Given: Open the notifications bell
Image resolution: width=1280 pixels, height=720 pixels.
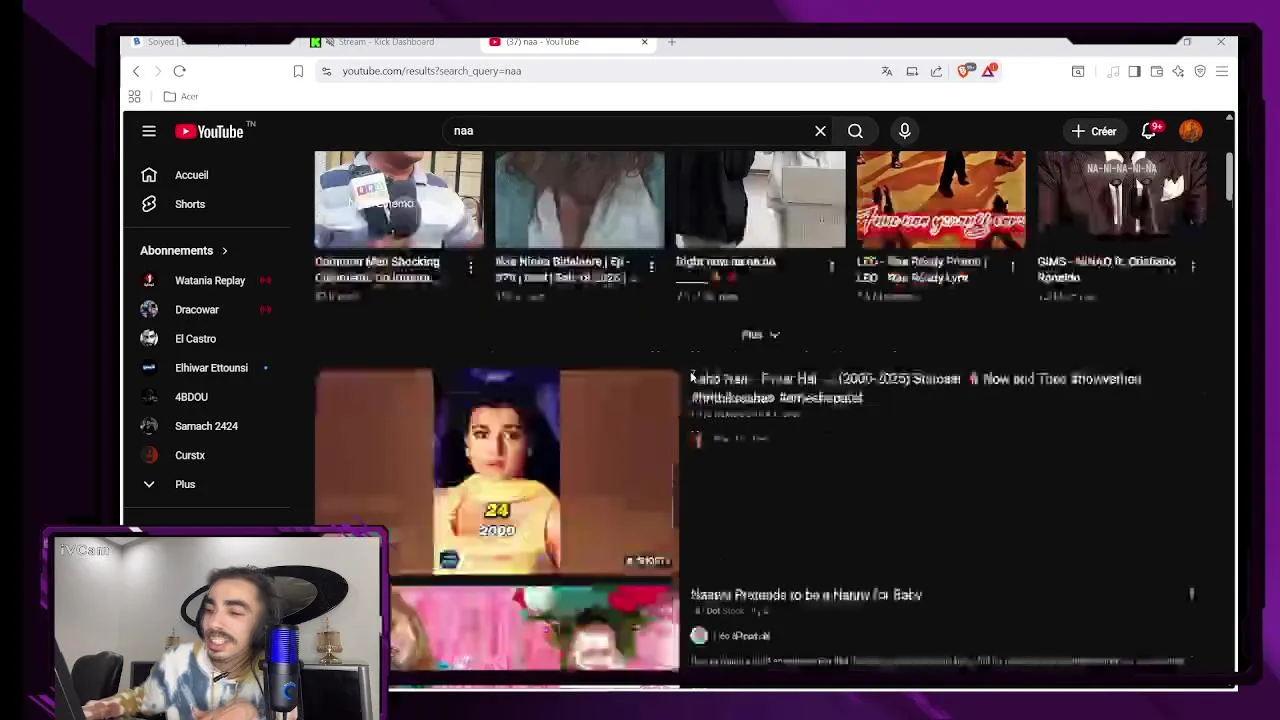Looking at the screenshot, I should [1149, 131].
